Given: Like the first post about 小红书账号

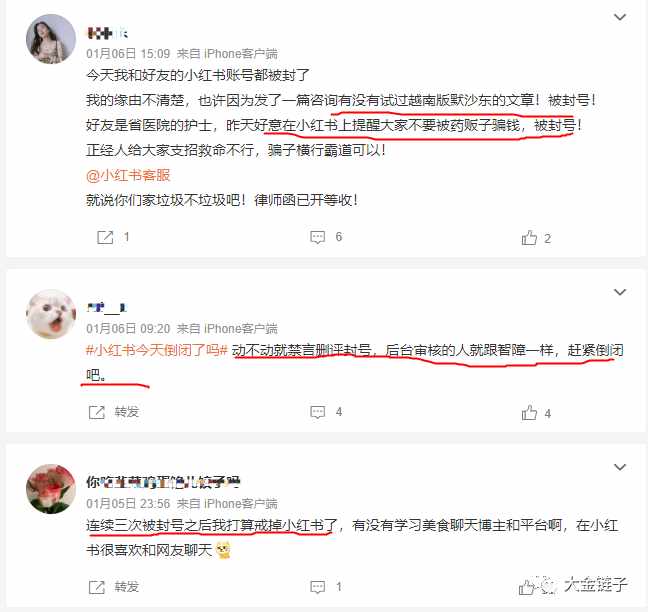Looking at the screenshot, I should pyautogui.click(x=529, y=238).
